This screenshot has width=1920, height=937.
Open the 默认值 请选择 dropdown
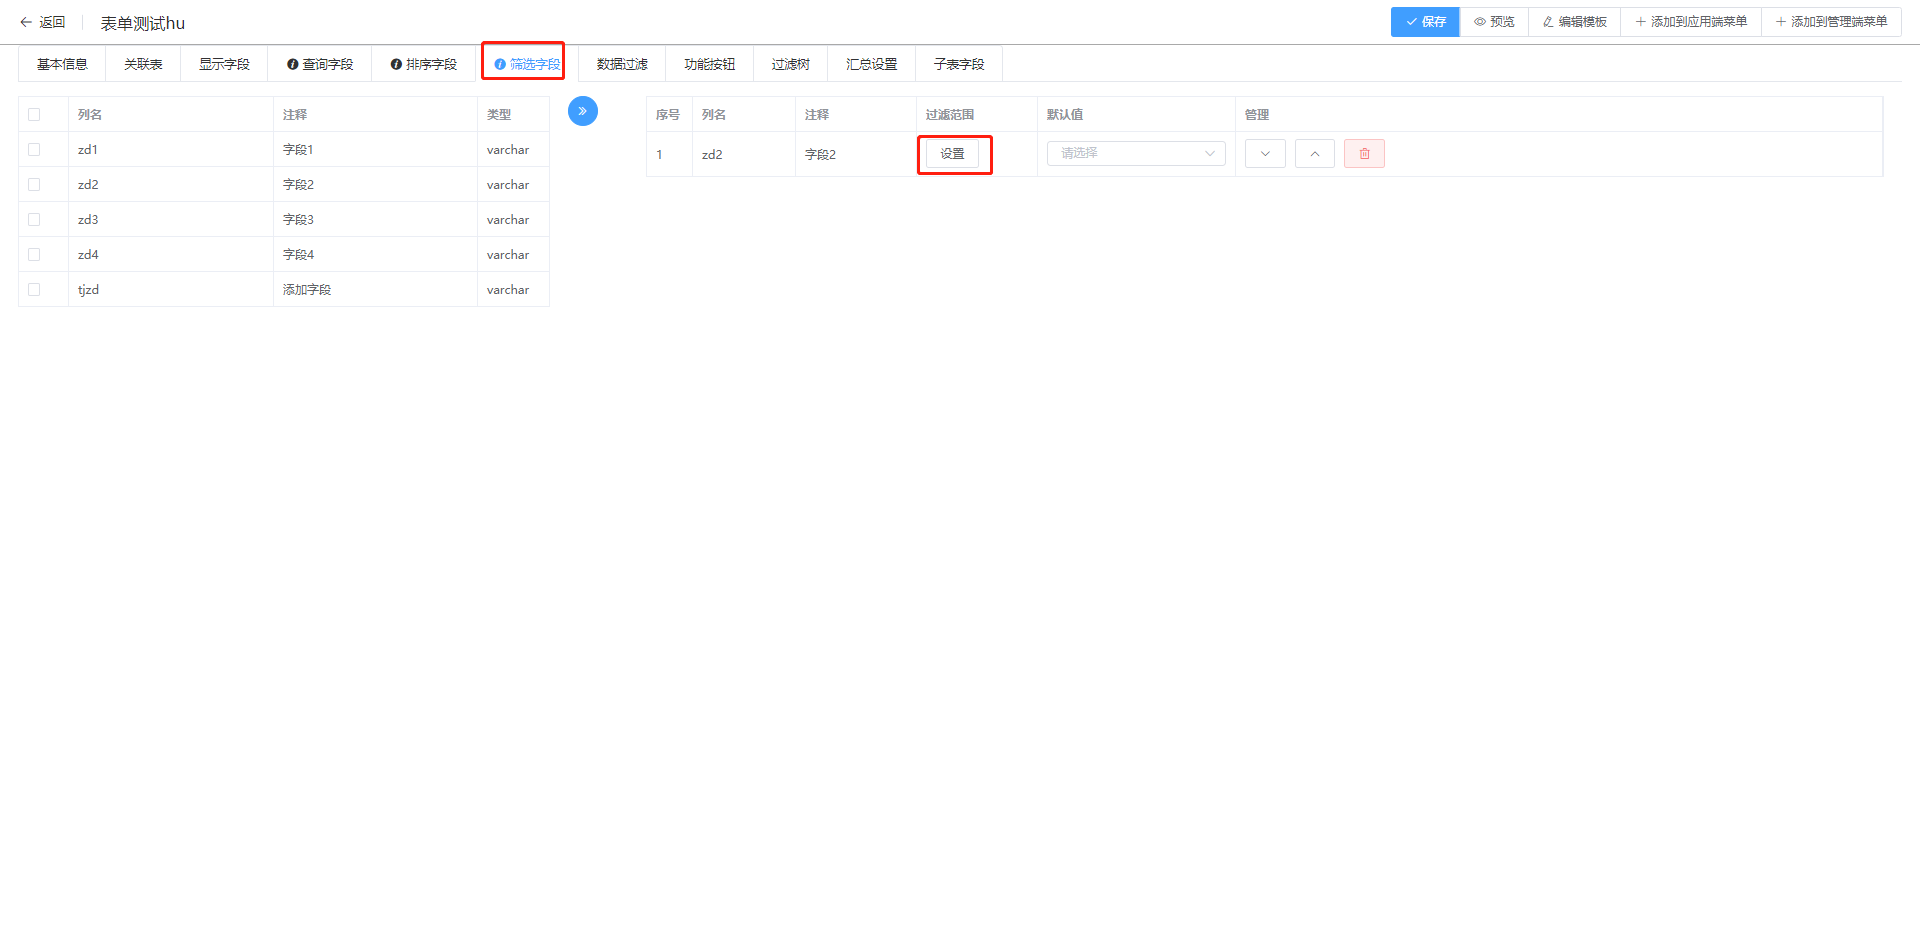coord(1136,154)
